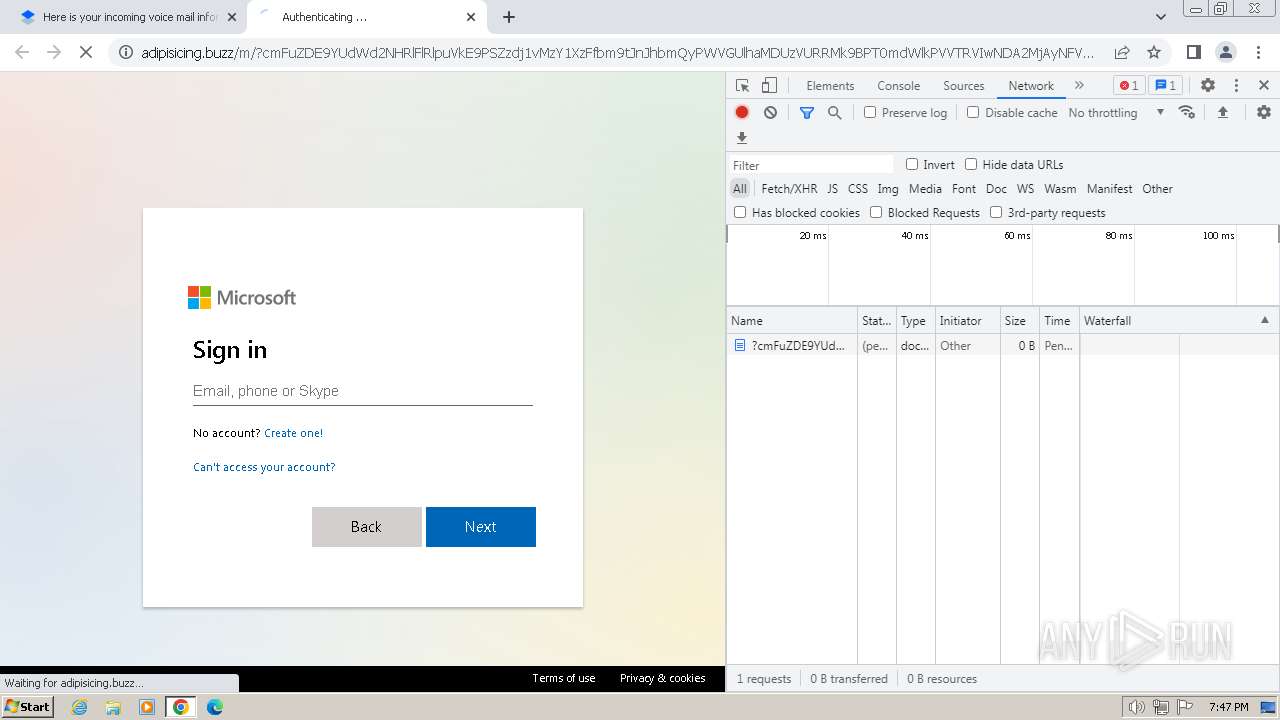Viewport: 1280px width, 720px height.
Task: Switch to the Console tab
Action: [898, 86]
